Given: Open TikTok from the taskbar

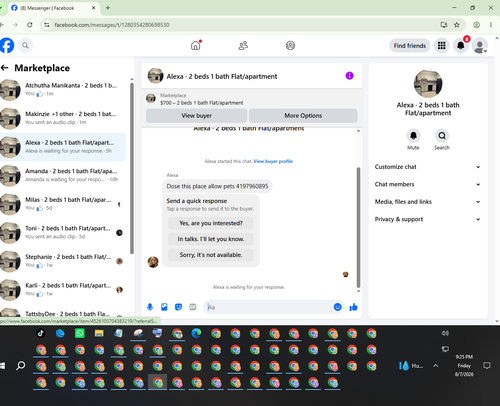Looking at the screenshot, I should coord(41,333).
